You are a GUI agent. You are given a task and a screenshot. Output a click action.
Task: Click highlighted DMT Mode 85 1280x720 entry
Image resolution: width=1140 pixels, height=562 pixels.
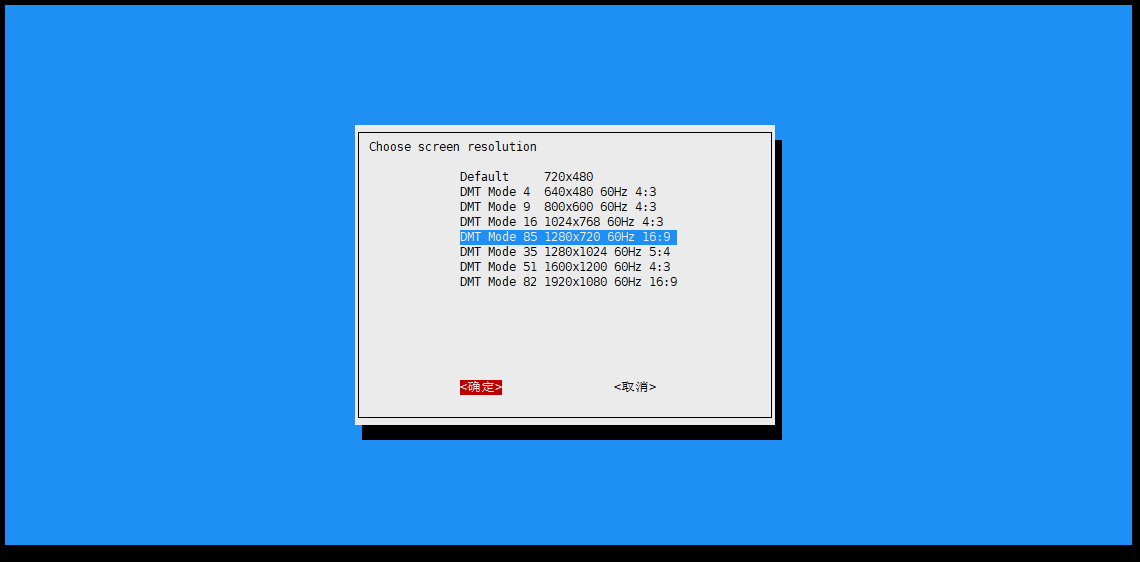pyautogui.click(x=568, y=237)
